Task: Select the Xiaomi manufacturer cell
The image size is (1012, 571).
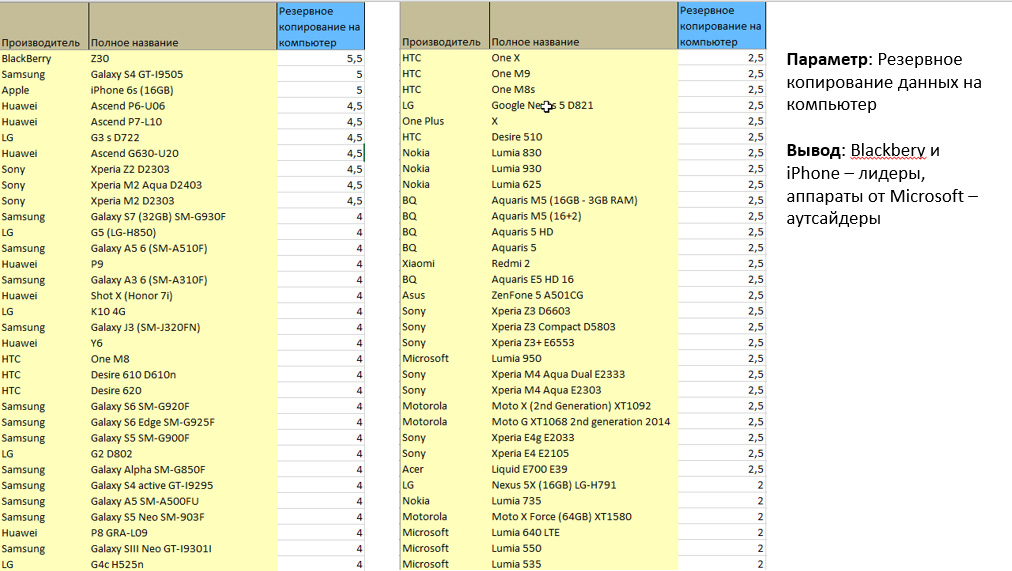Action: tap(445, 263)
